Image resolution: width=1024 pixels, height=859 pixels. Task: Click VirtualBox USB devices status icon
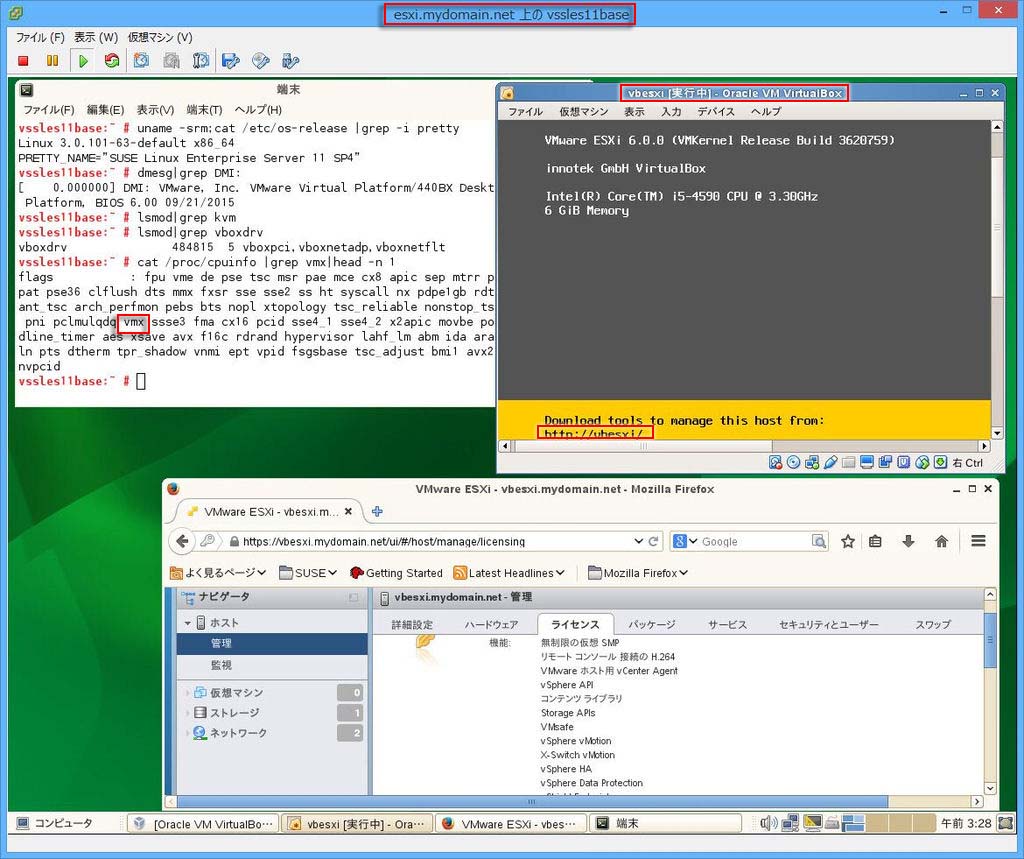(830, 462)
